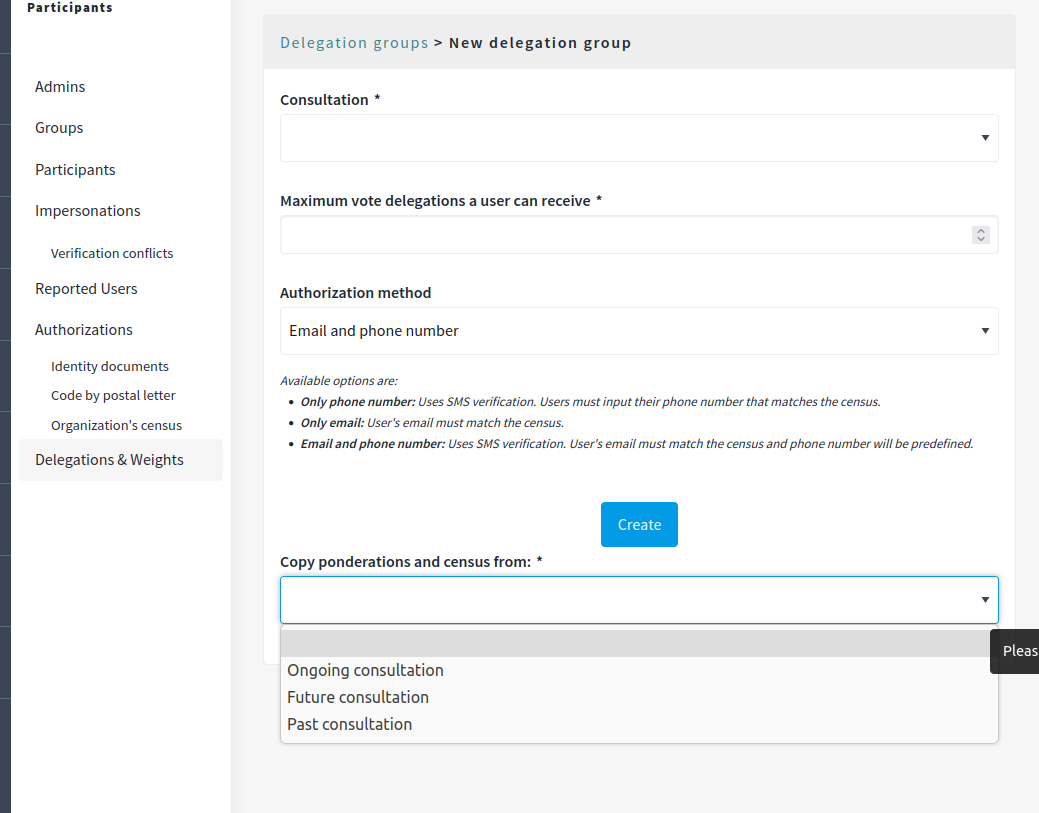Open the Groups section

59,127
